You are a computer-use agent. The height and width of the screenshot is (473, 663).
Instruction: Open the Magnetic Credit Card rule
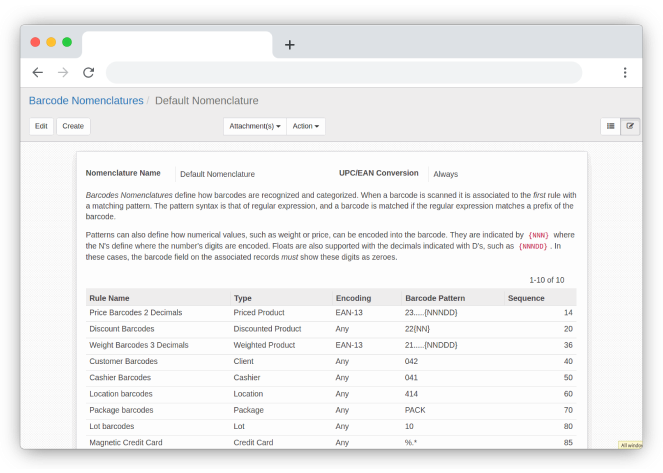(x=126, y=442)
